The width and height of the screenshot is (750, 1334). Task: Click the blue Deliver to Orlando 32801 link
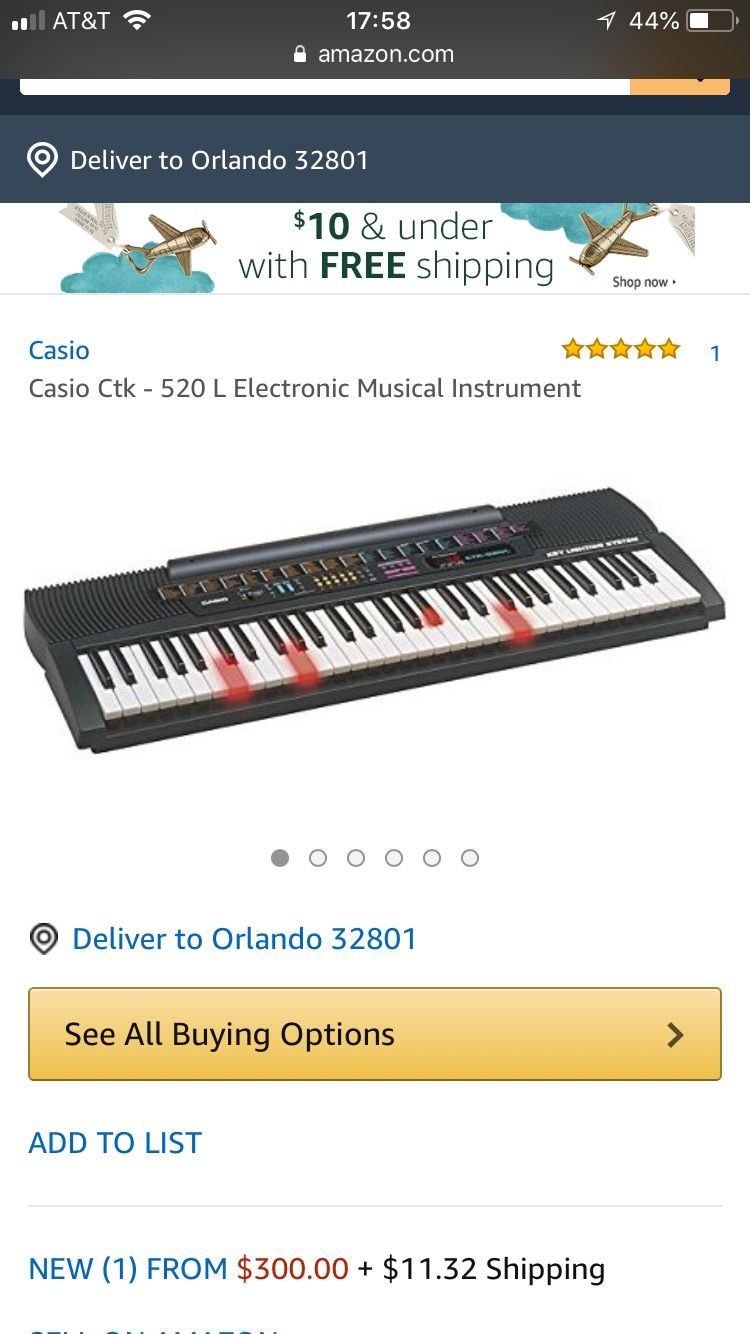pos(244,939)
